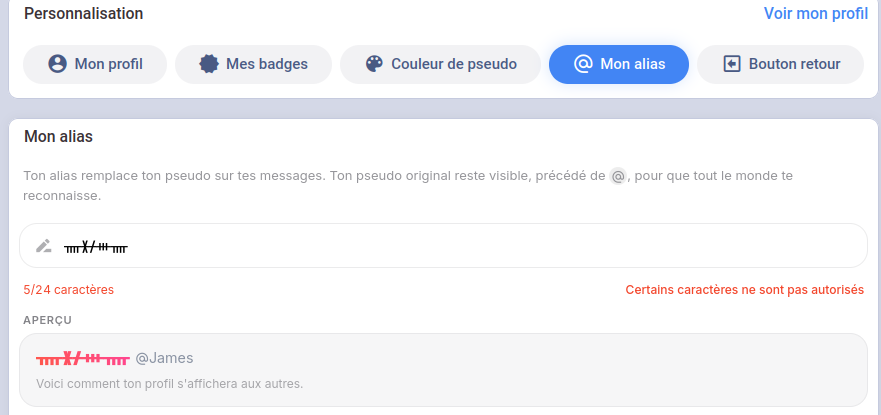Image resolution: width=881 pixels, height=415 pixels.
Task: Focus the alias text input field
Action: click(x=443, y=245)
